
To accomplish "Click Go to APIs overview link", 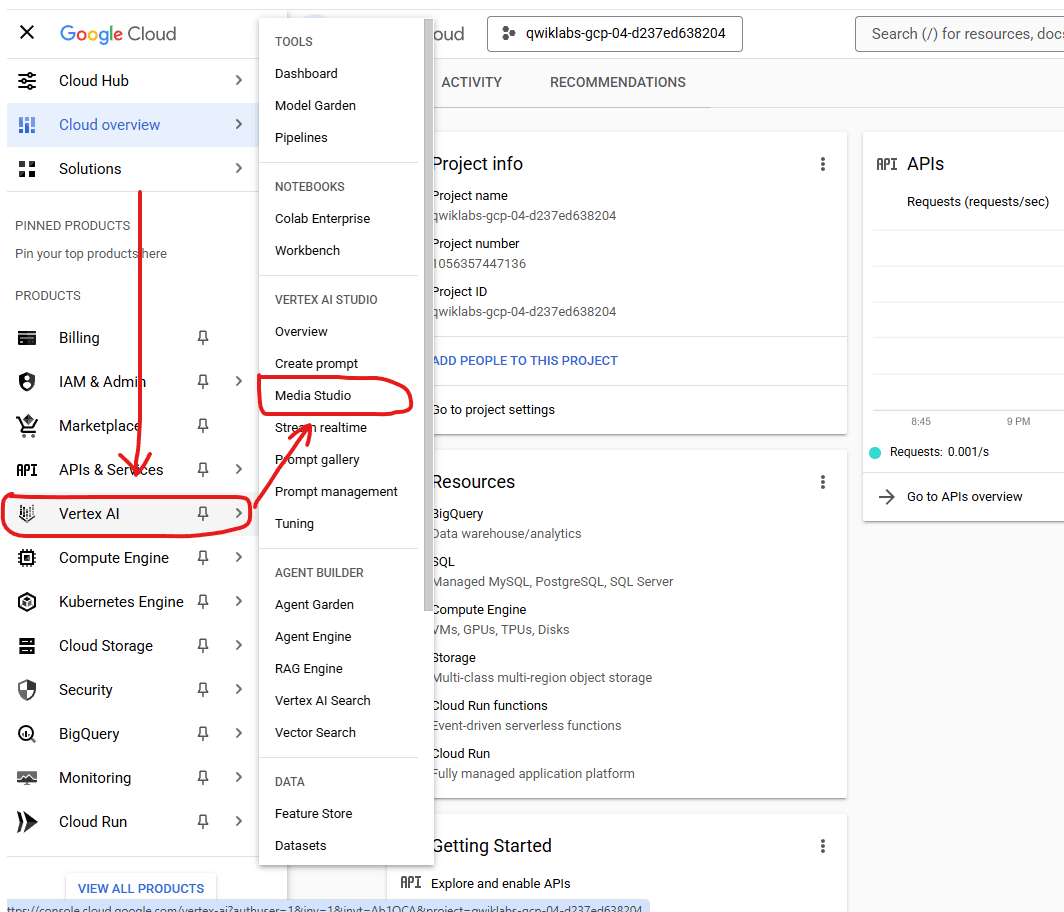I will (964, 497).
